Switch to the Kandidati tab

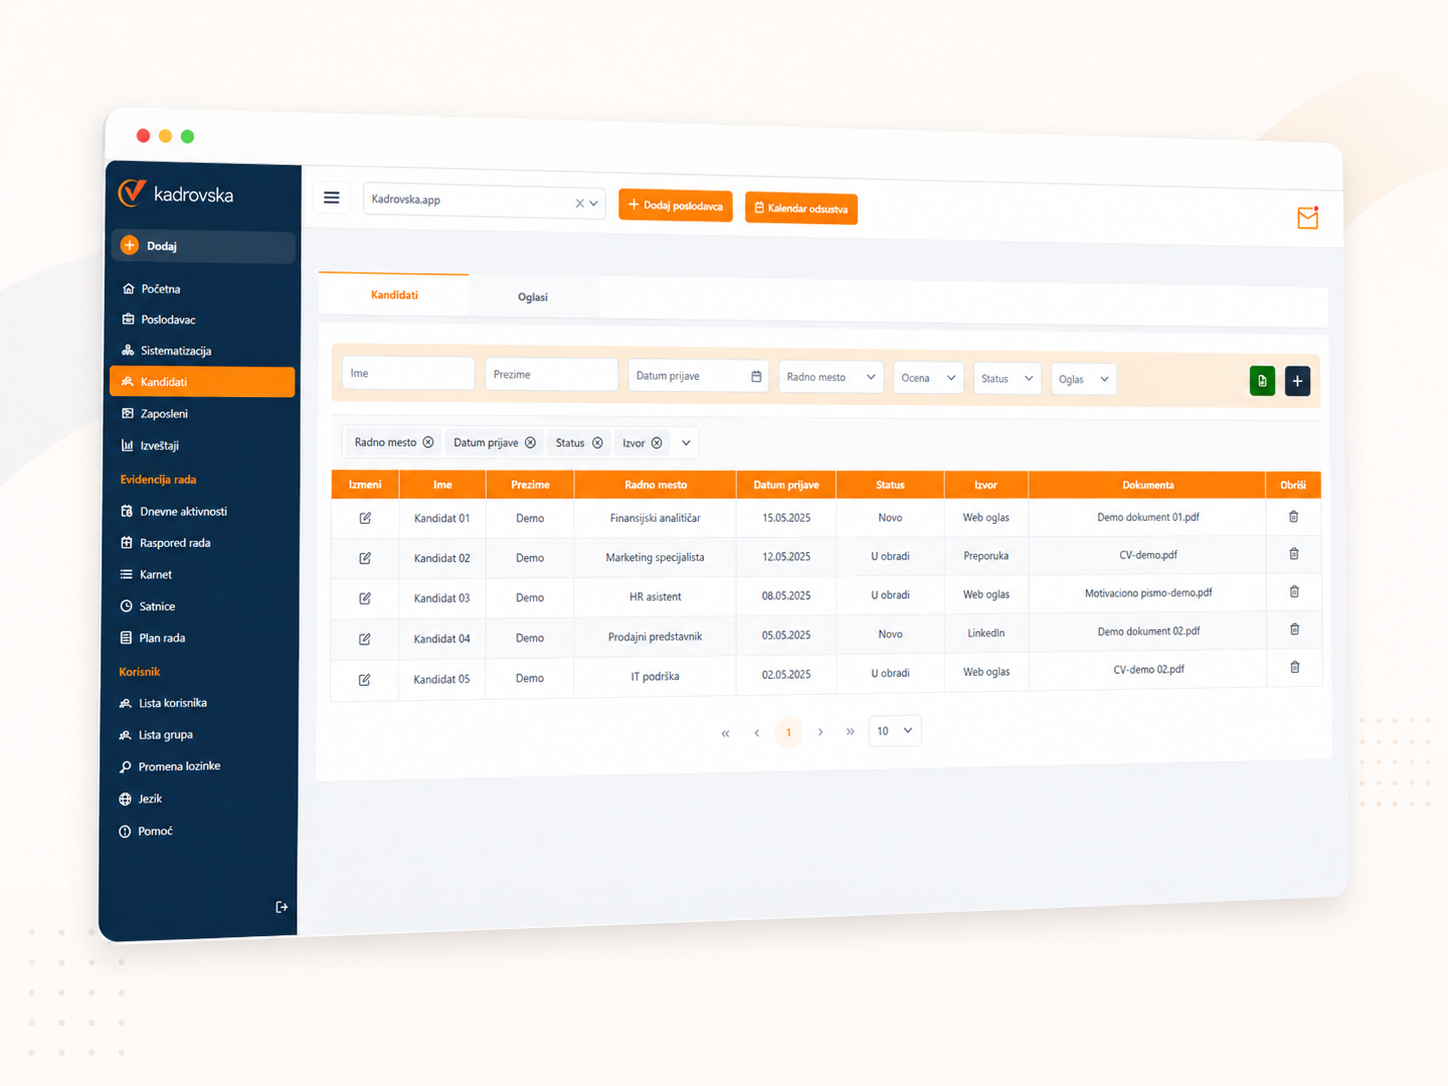click(394, 295)
